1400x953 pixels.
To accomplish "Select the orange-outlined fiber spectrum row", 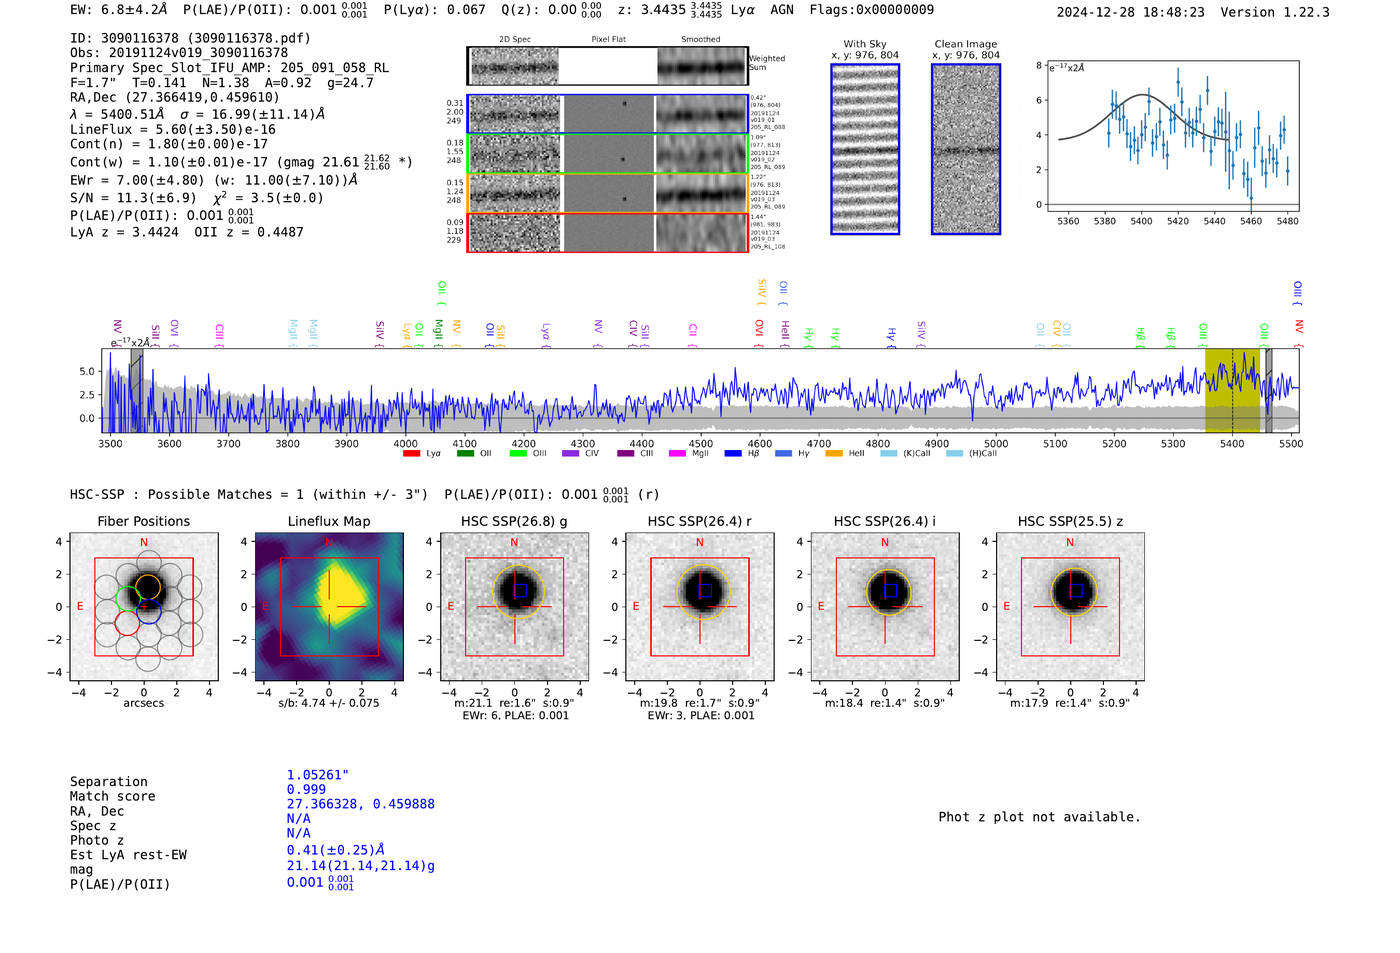I will pyautogui.click(x=607, y=193).
